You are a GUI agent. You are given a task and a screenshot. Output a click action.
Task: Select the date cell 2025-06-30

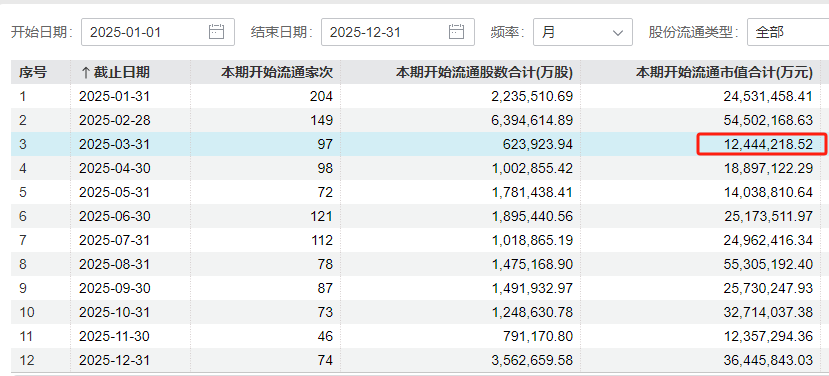click(x=115, y=216)
